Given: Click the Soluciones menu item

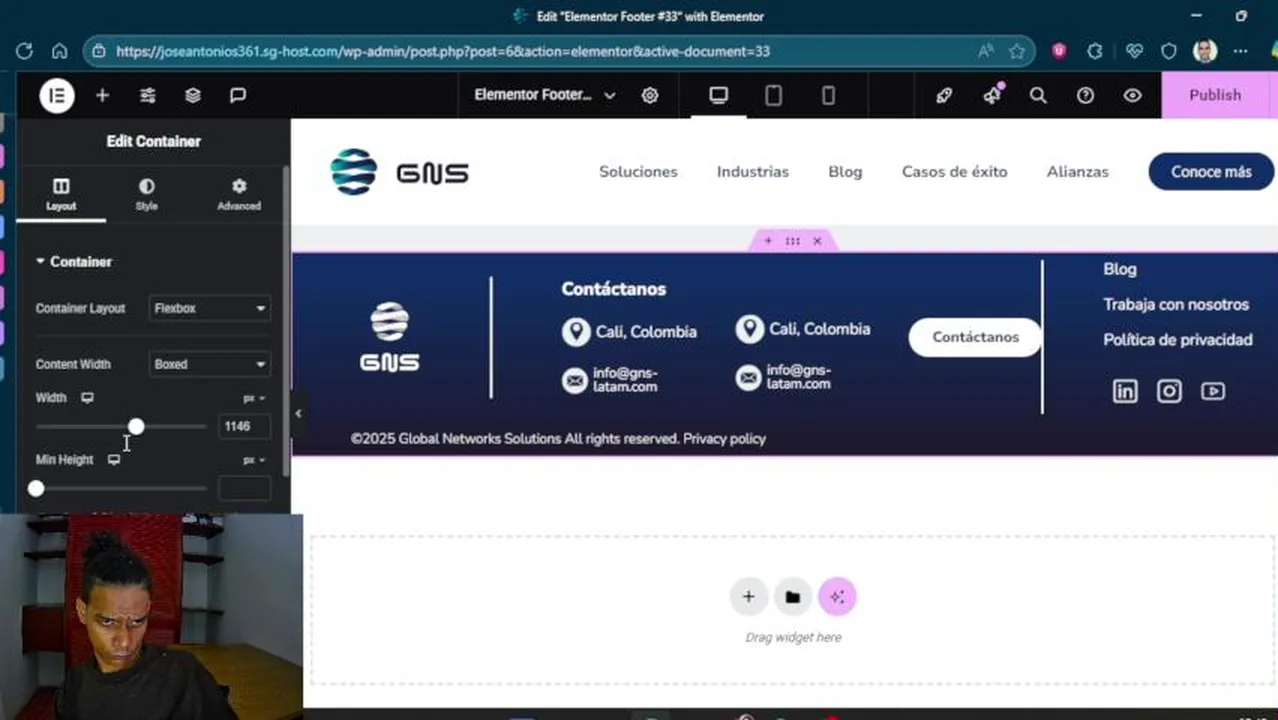Looking at the screenshot, I should (x=638, y=172).
